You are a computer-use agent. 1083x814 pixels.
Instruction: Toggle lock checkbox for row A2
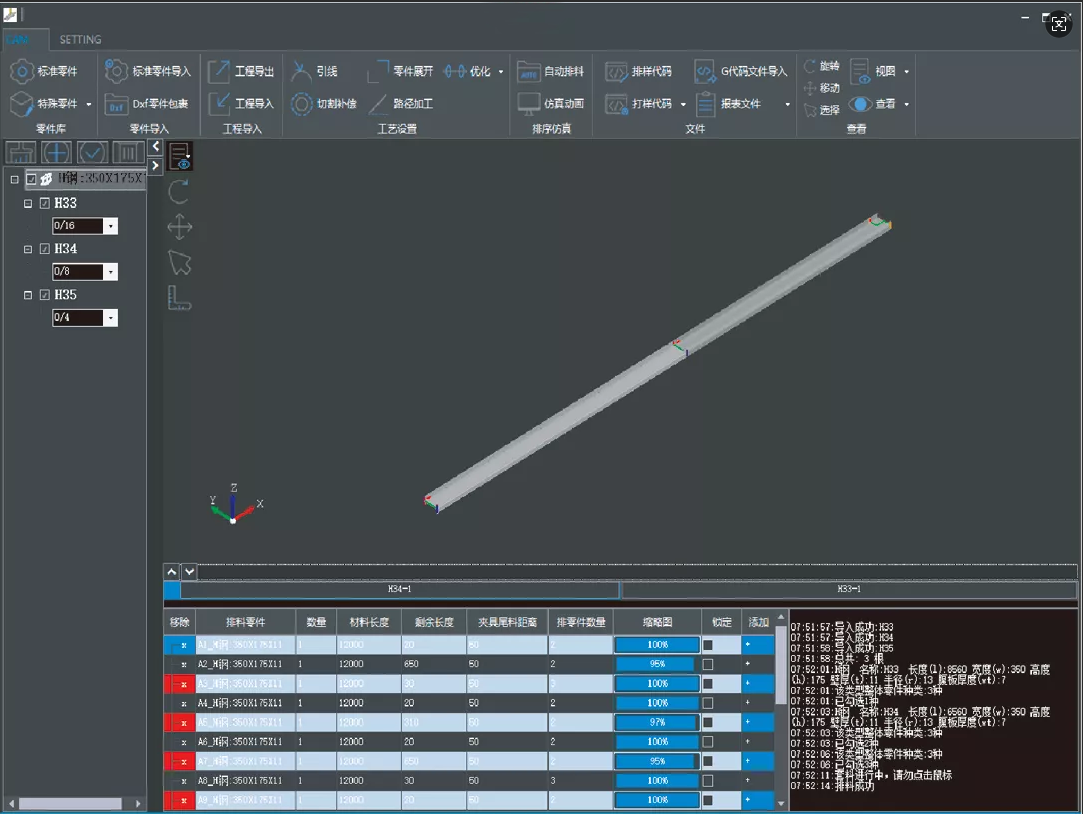(708, 664)
